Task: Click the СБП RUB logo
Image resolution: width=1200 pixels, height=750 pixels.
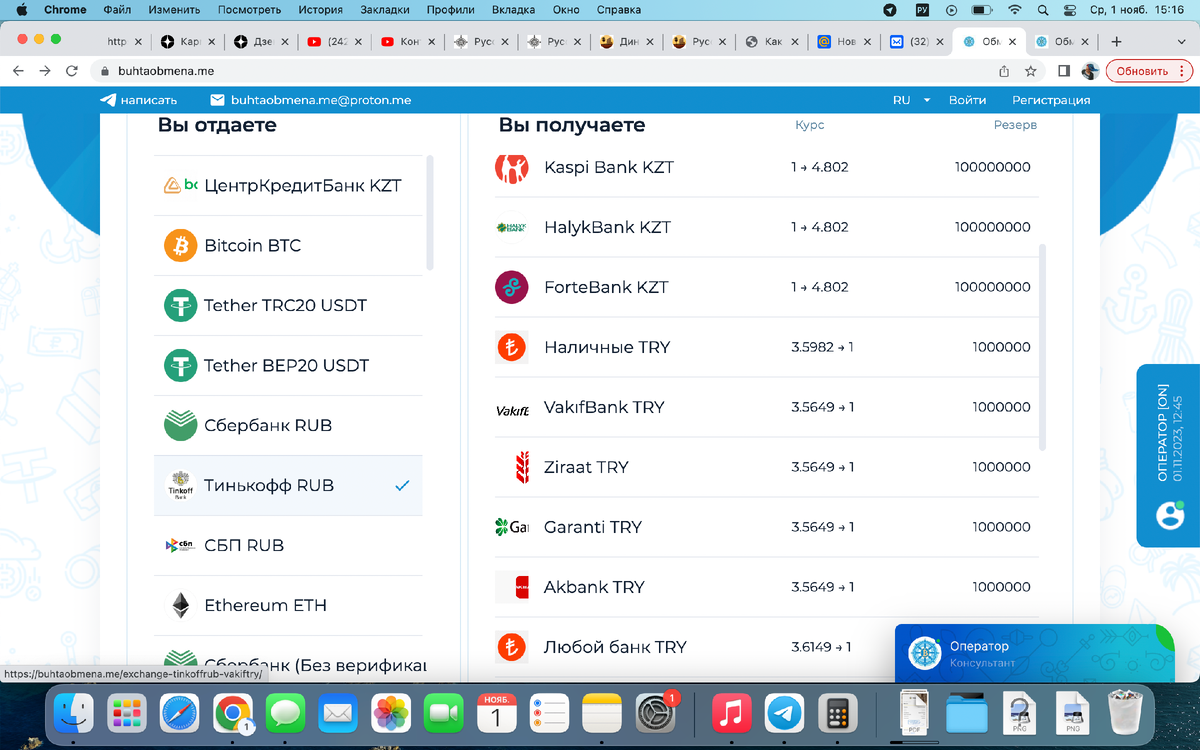Action: point(181,545)
